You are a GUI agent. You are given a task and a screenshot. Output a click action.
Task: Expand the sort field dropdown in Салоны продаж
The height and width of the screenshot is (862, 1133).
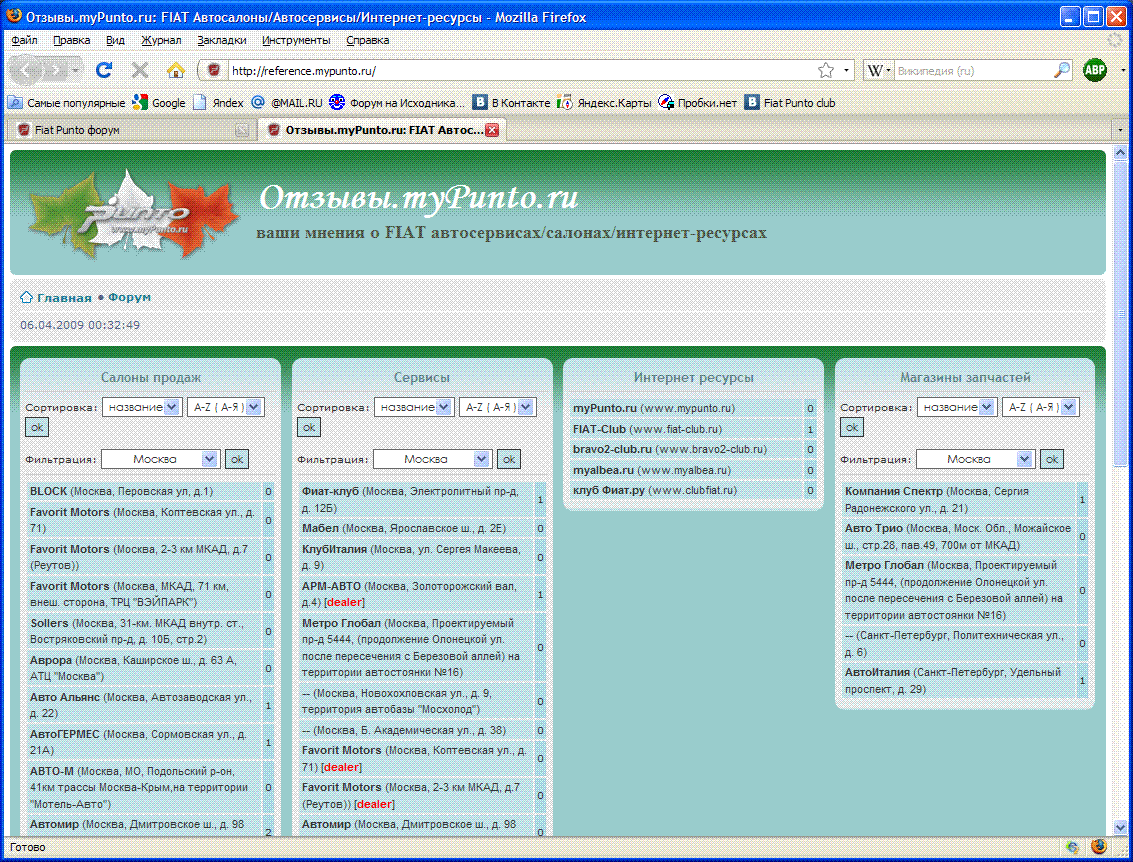142,407
